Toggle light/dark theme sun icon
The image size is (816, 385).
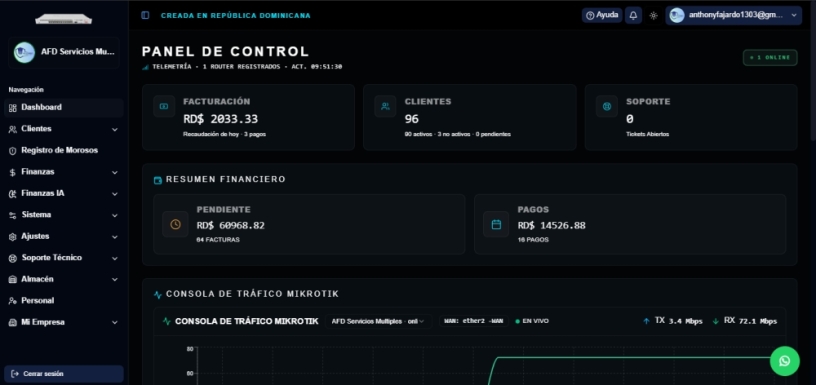654,16
